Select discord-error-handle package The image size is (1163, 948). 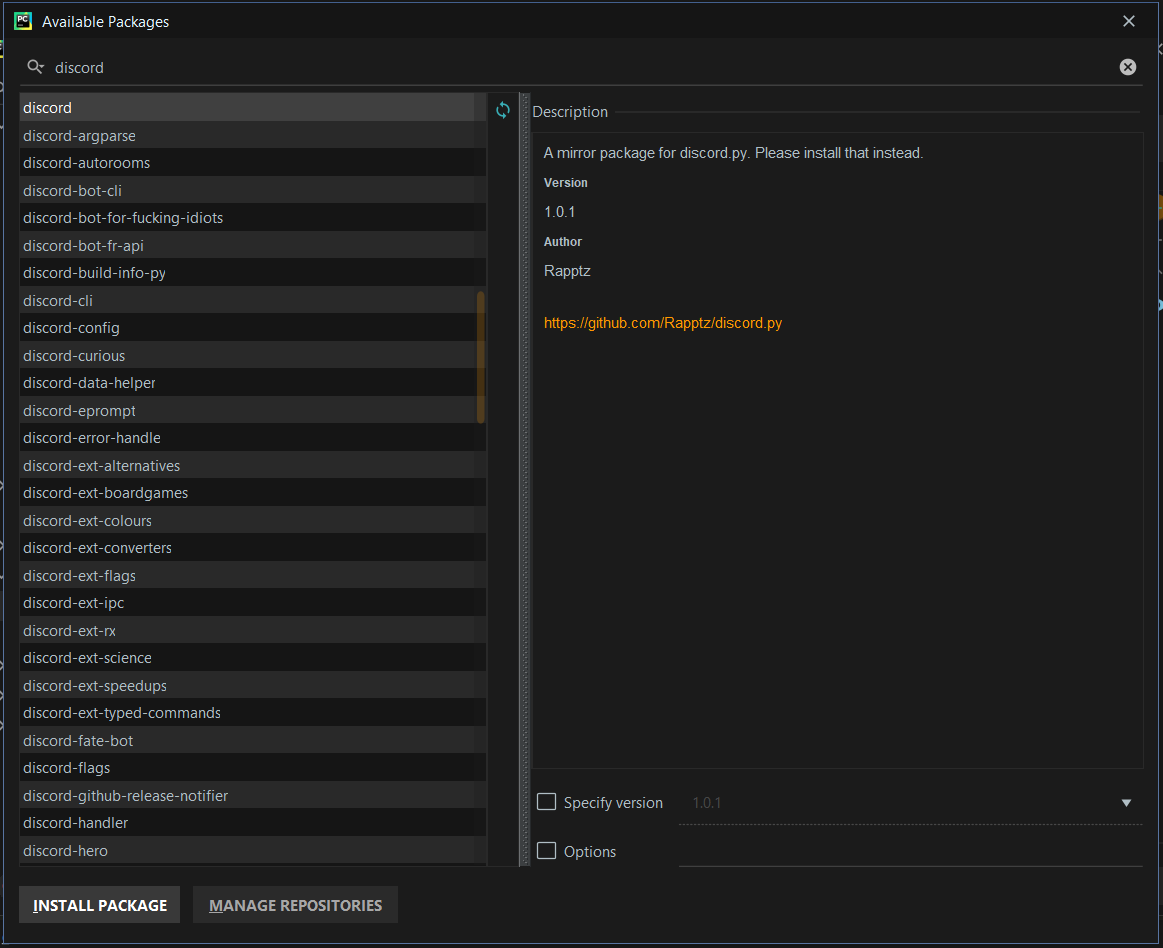coord(252,438)
